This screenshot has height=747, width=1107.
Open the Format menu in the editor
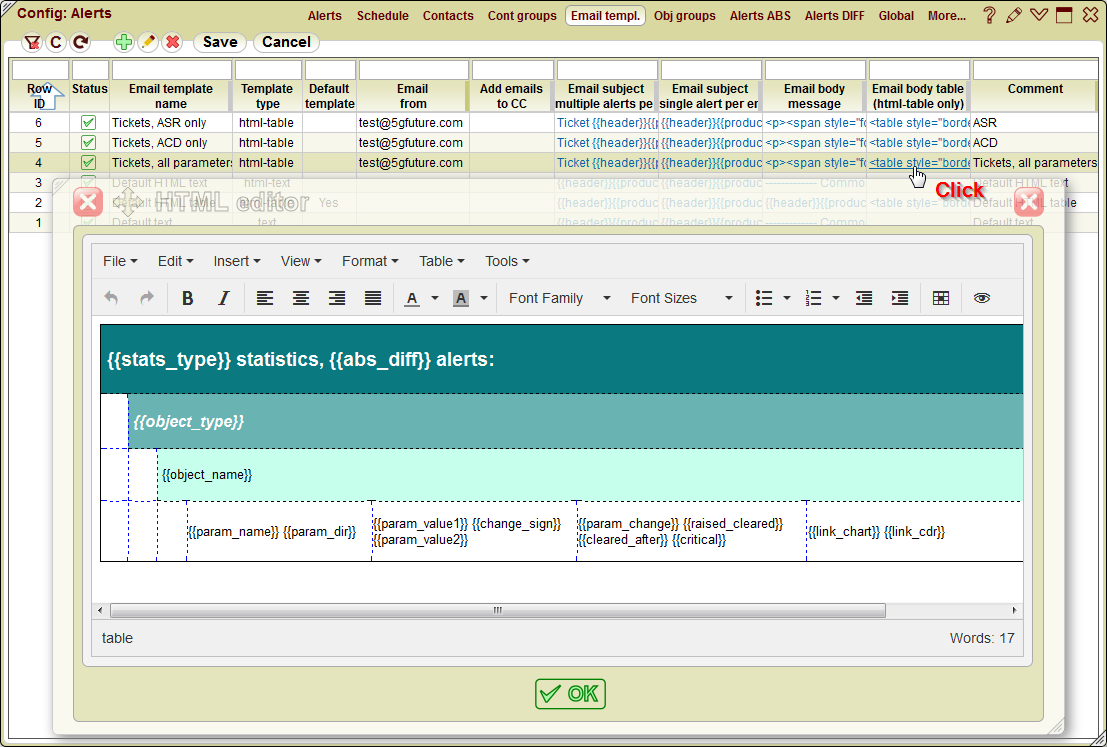click(x=369, y=261)
